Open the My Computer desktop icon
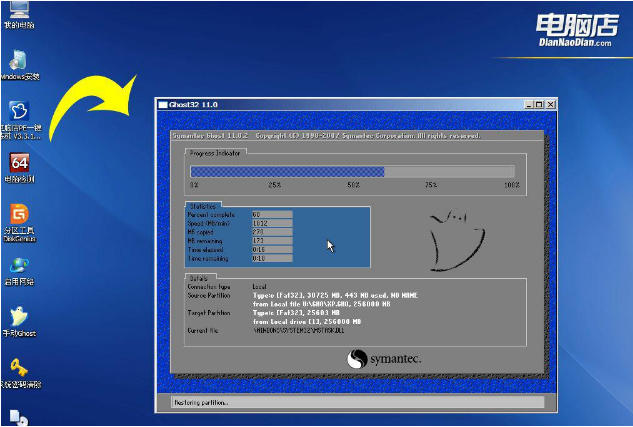The image size is (633, 427). point(18,12)
